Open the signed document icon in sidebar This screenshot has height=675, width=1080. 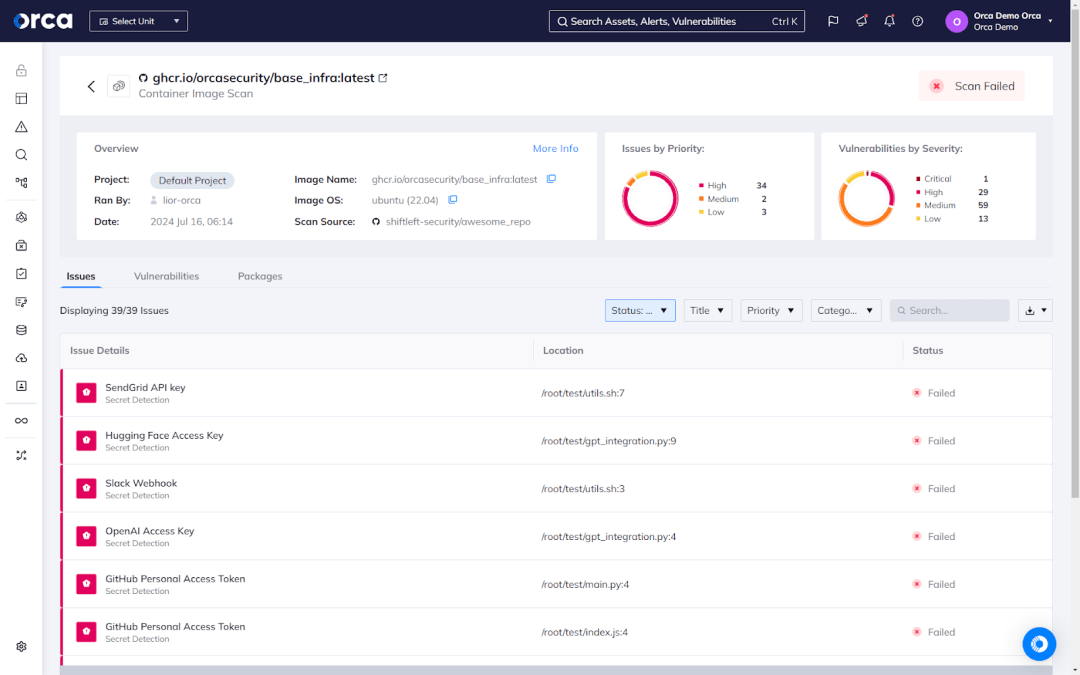(x=21, y=302)
